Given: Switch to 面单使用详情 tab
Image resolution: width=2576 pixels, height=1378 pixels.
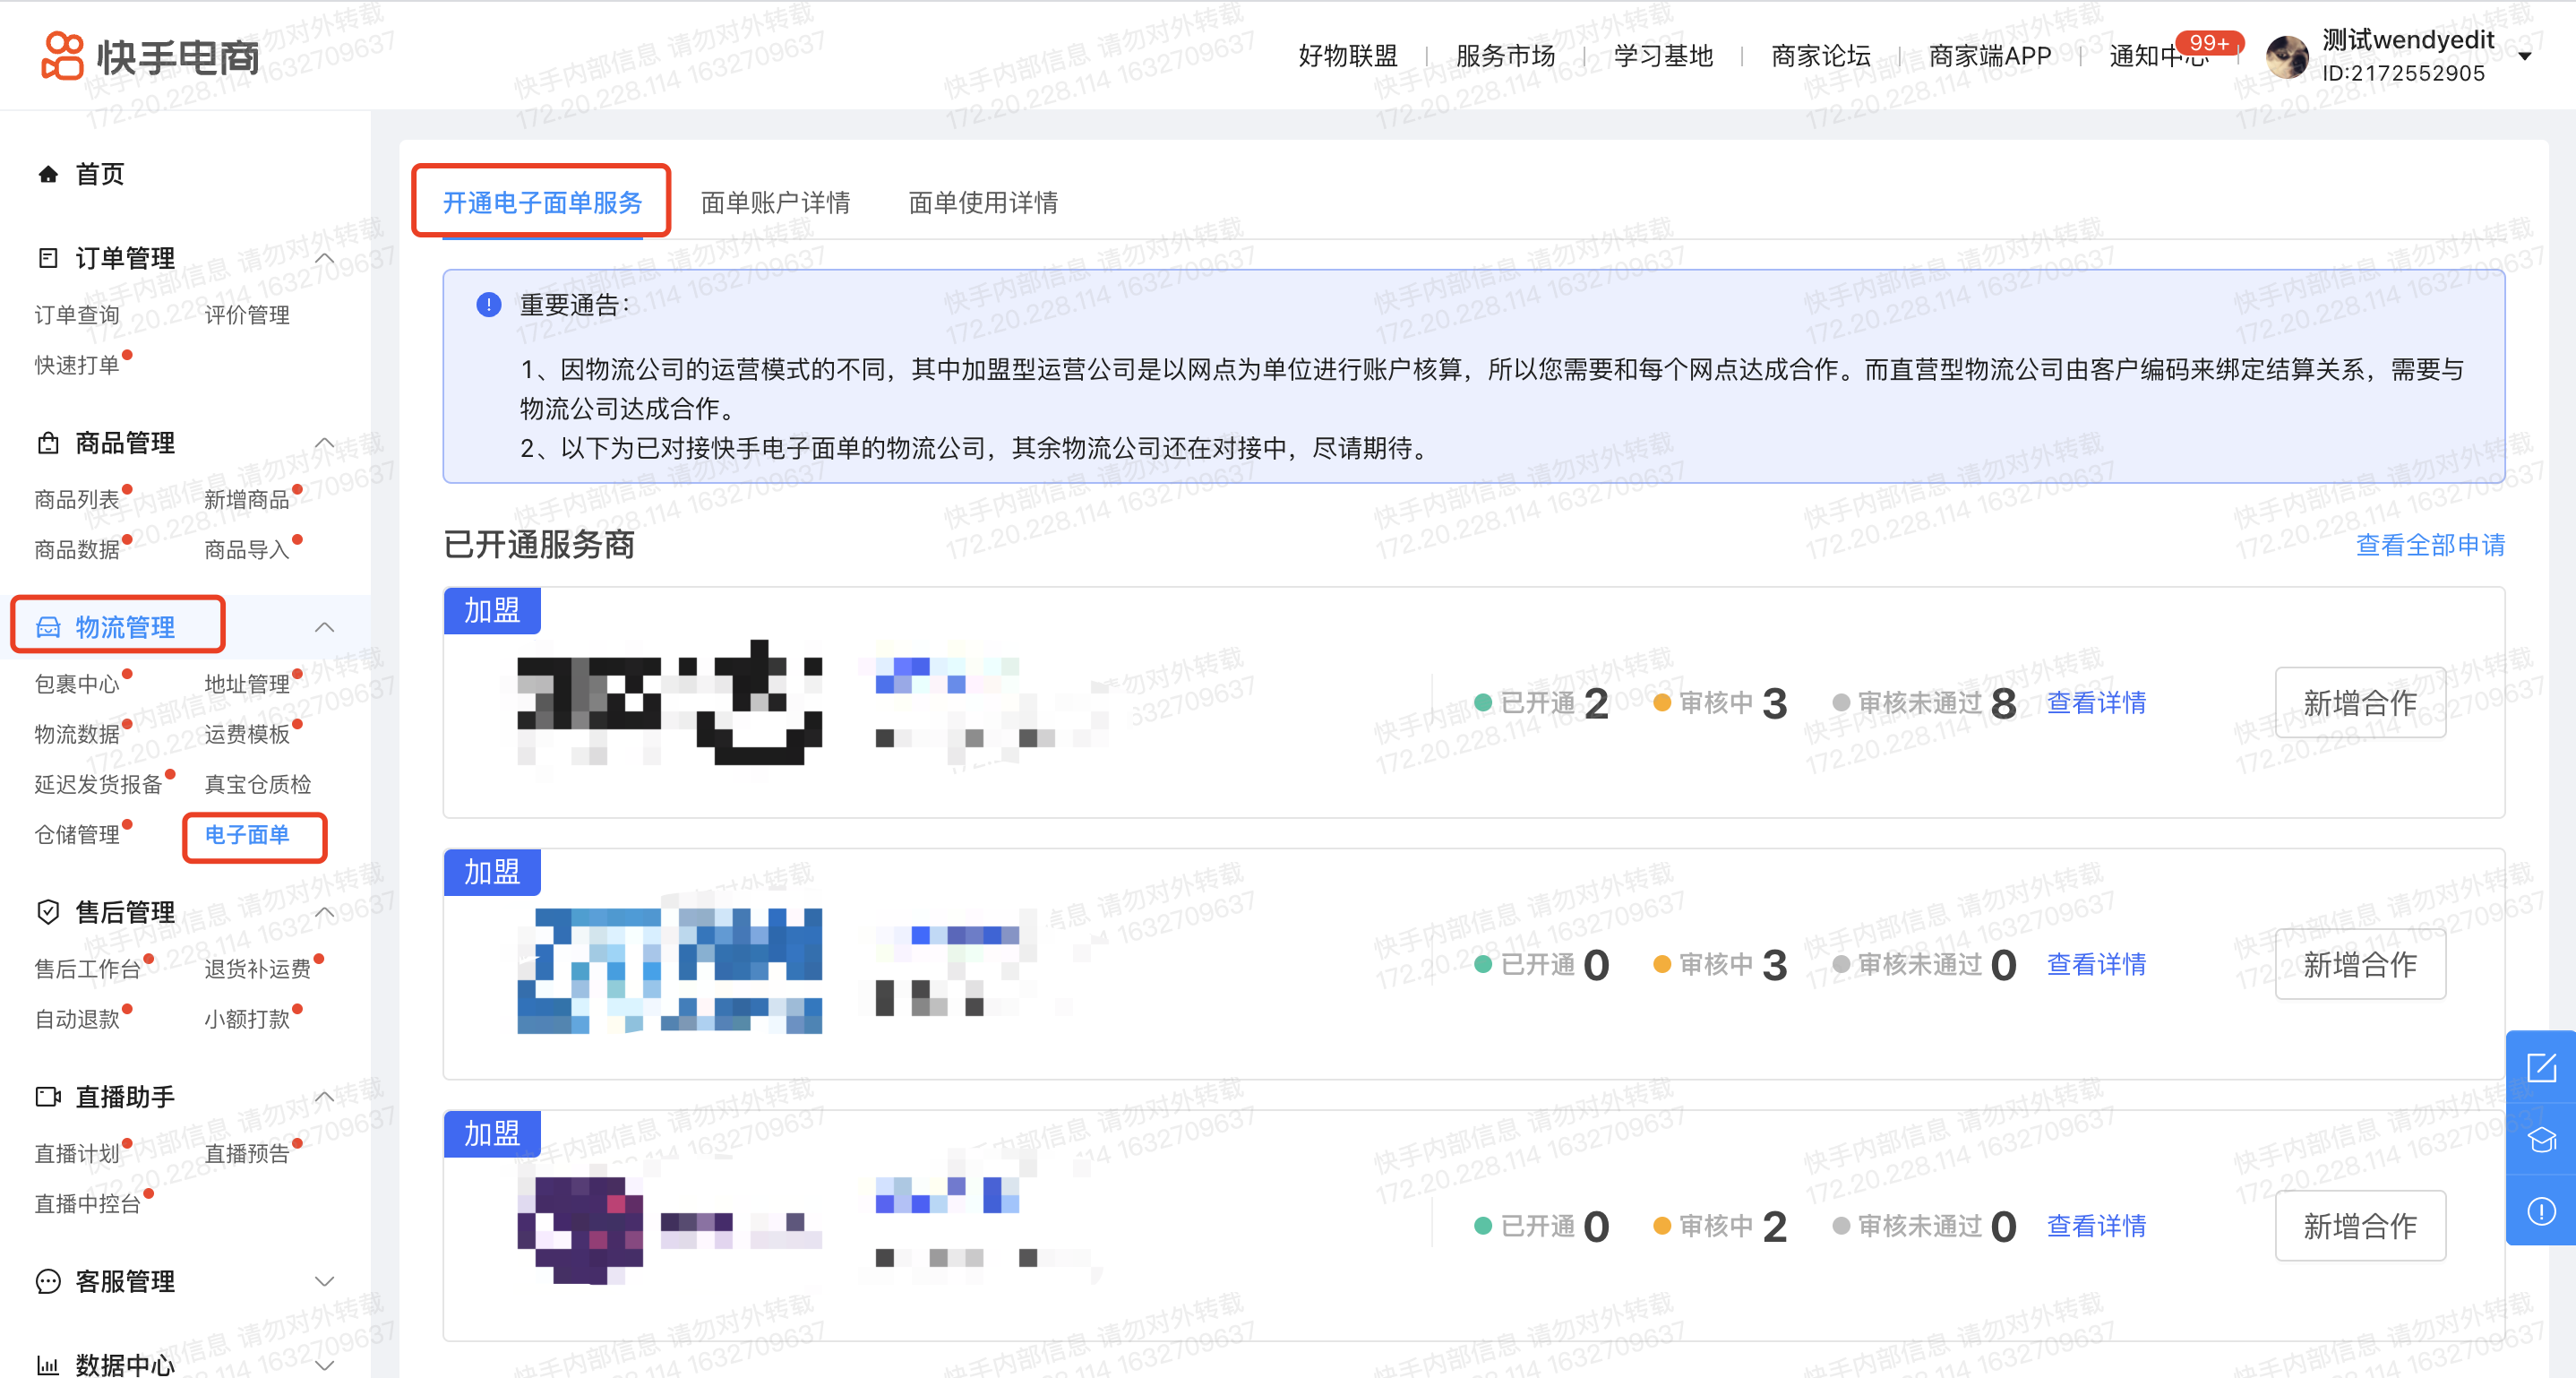Looking at the screenshot, I should (983, 202).
